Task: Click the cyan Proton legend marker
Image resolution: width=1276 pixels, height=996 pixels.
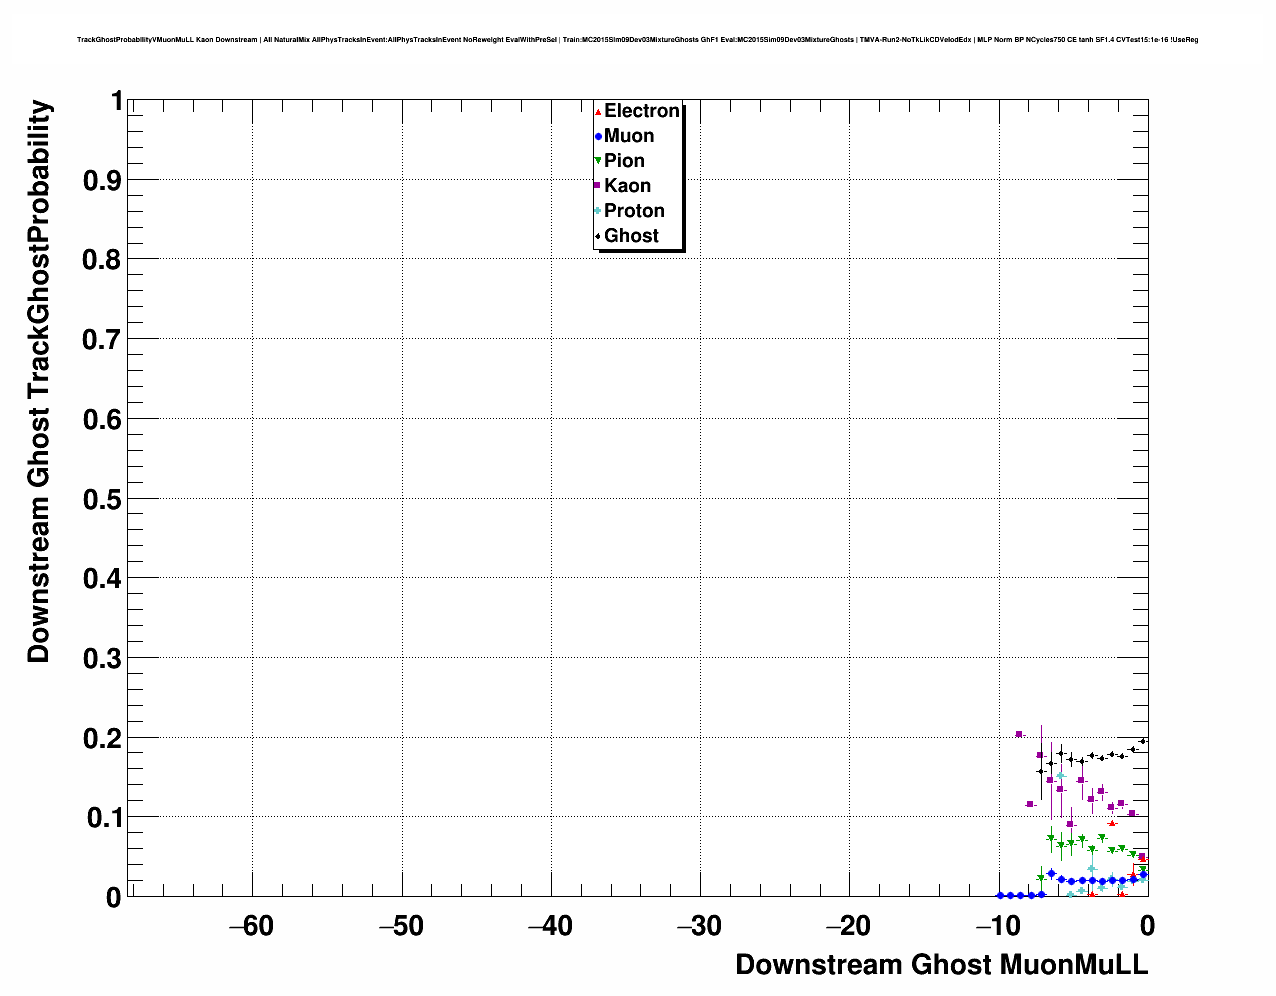Action: click(598, 211)
